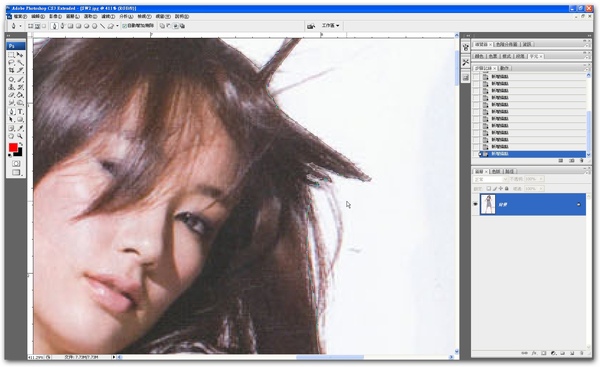The image size is (600, 367).
Task: Select the Horizontal Type tool
Action: click(20, 112)
